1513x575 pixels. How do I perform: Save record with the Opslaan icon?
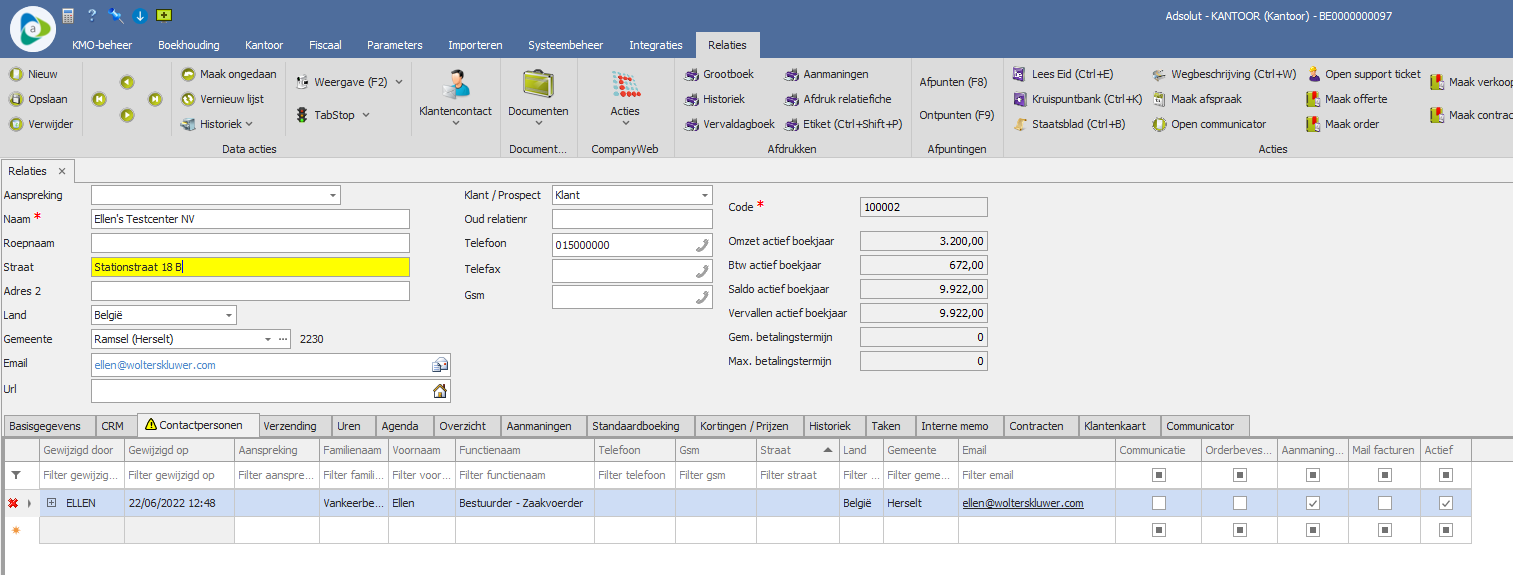coord(16,99)
